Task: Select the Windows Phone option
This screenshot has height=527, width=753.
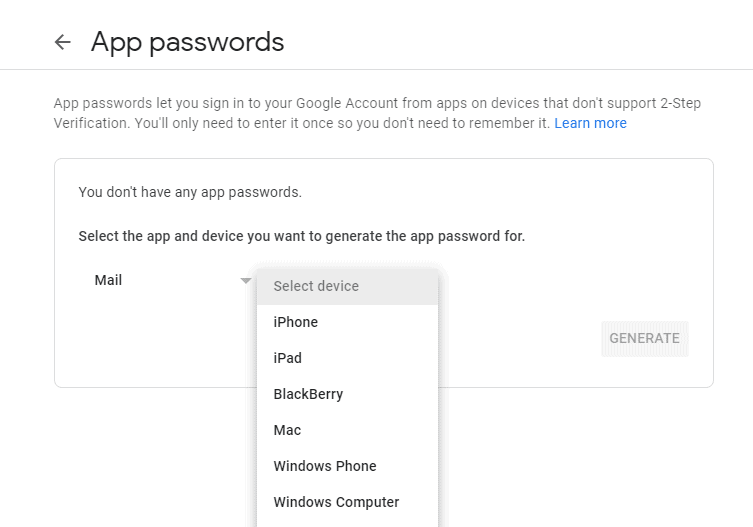Action: pos(325,466)
